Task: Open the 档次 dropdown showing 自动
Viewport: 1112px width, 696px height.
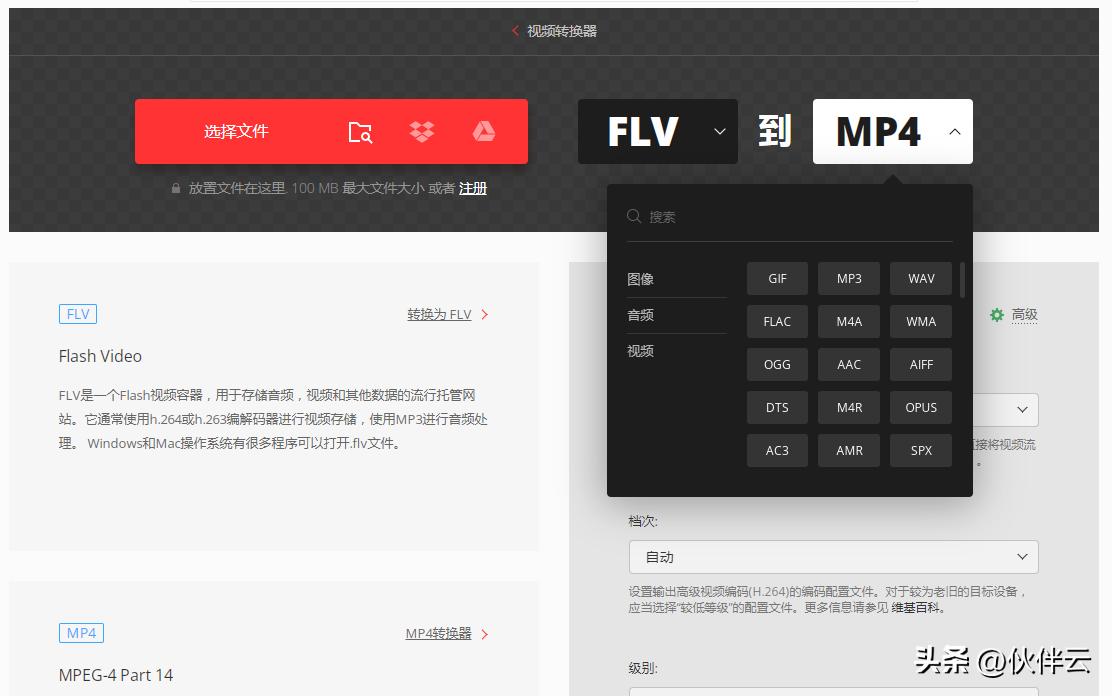Action: tap(833, 556)
